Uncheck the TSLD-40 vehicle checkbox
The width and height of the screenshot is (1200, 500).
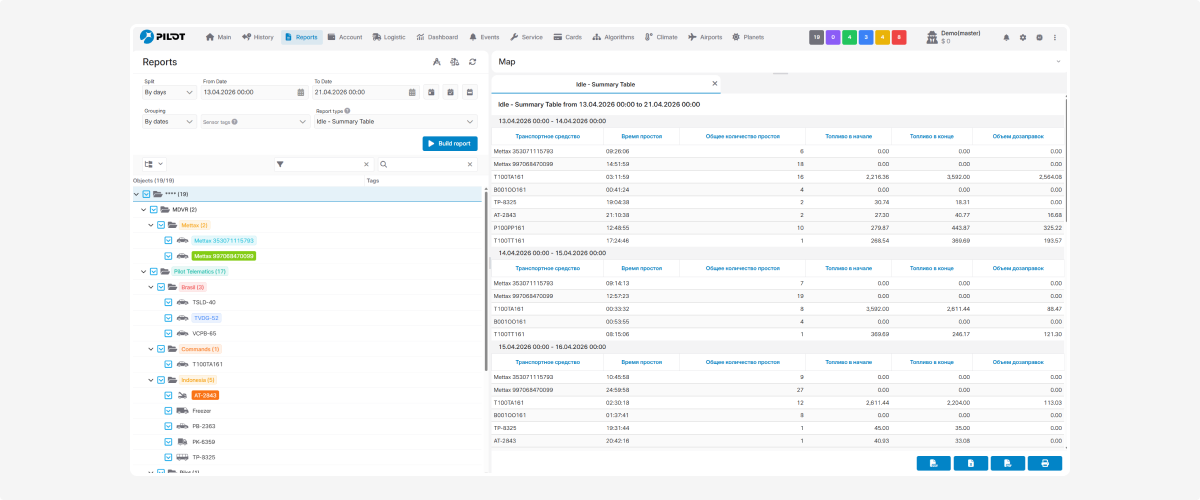tap(168, 302)
